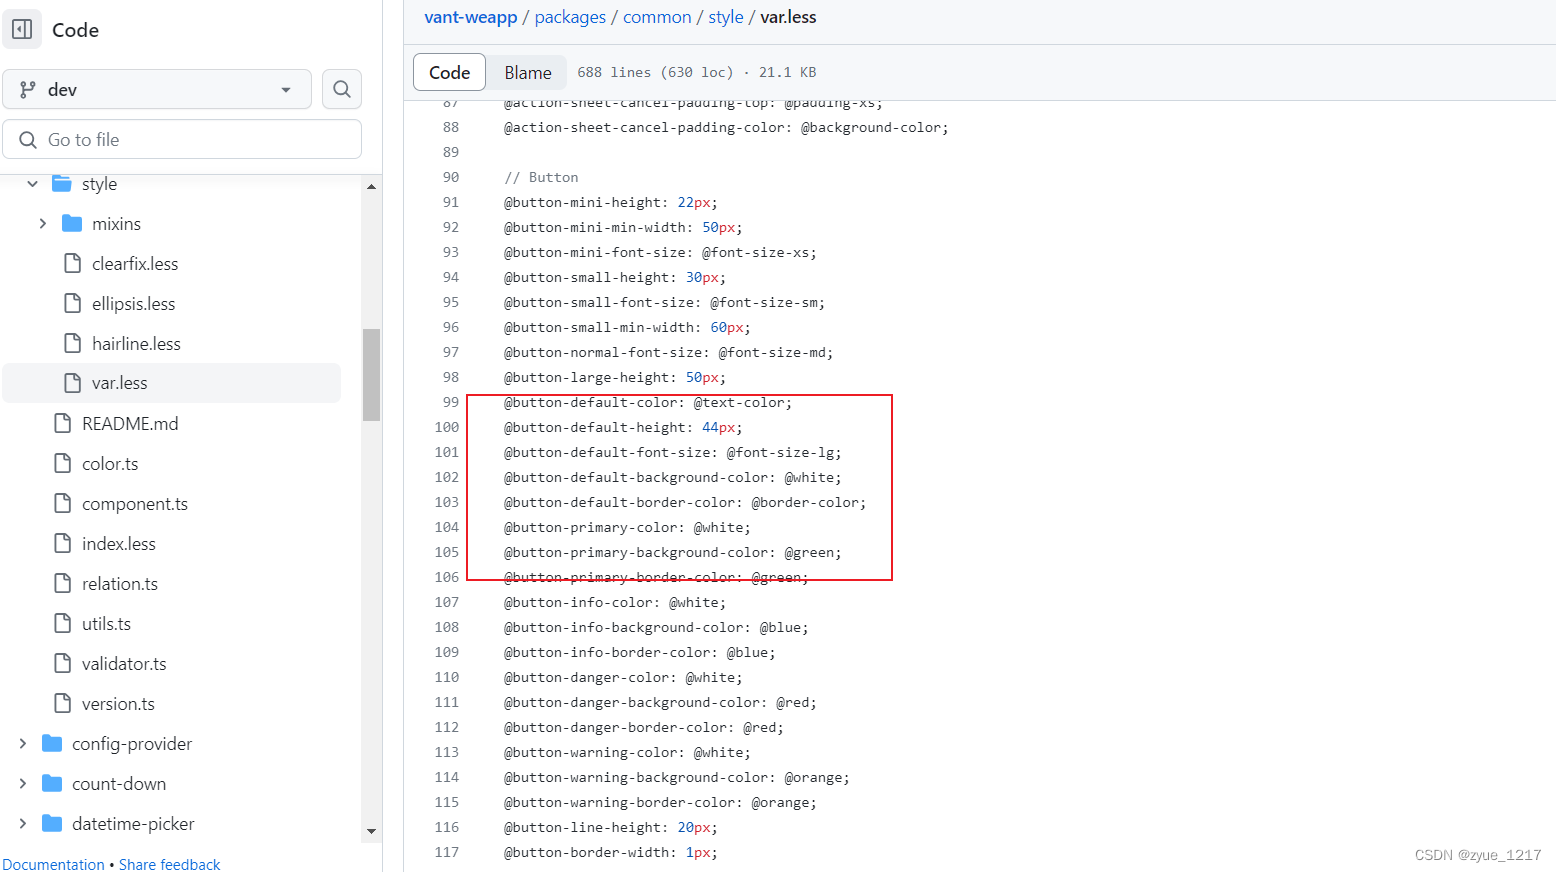Open the dev branch dropdown

[157, 89]
